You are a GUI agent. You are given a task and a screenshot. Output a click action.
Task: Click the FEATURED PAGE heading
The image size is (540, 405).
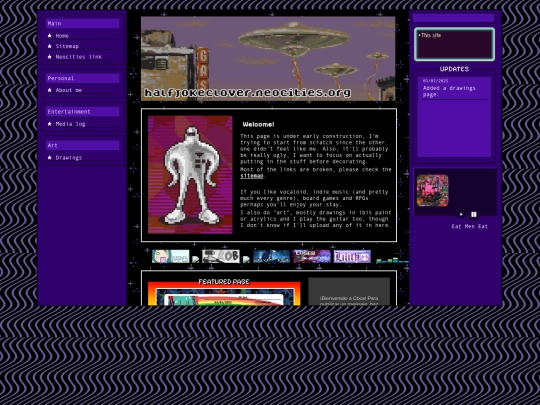224,282
